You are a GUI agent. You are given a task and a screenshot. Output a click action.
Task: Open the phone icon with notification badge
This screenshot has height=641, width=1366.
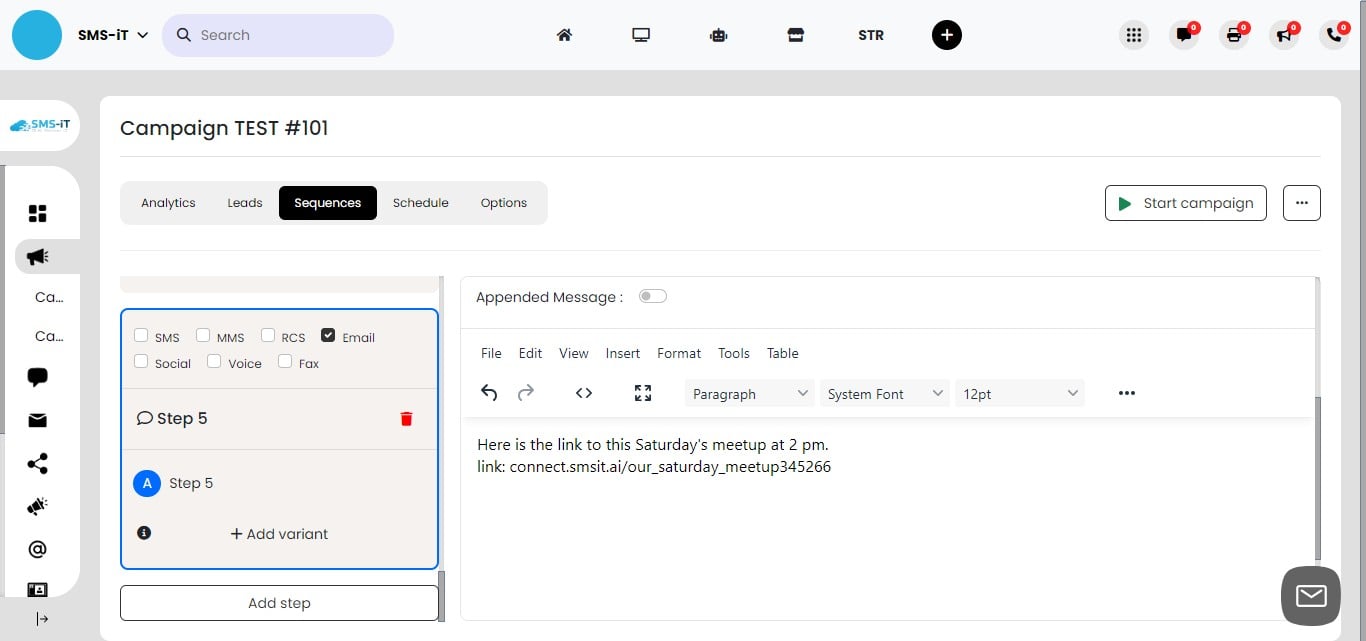(1334, 34)
